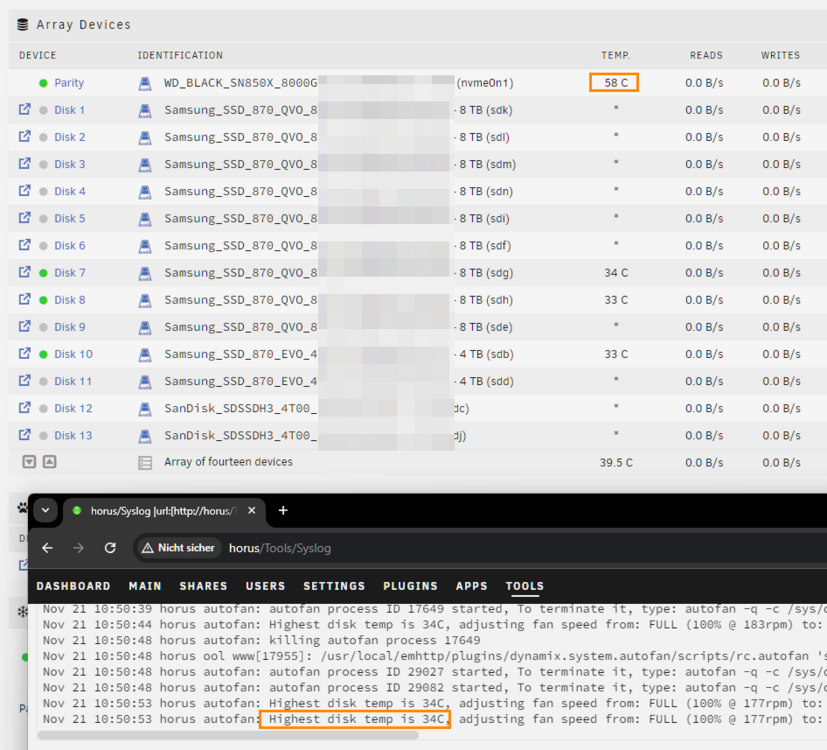827x750 pixels.
Task: Click the drive icon in Disk 13 row
Action: point(145,436)
